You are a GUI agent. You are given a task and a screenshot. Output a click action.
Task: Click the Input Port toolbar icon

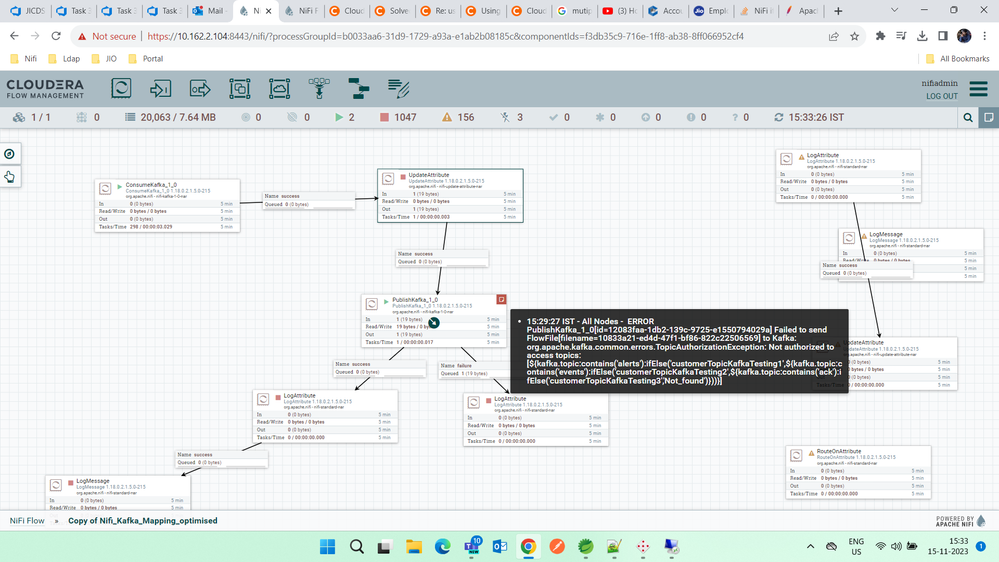coord(160,89)
